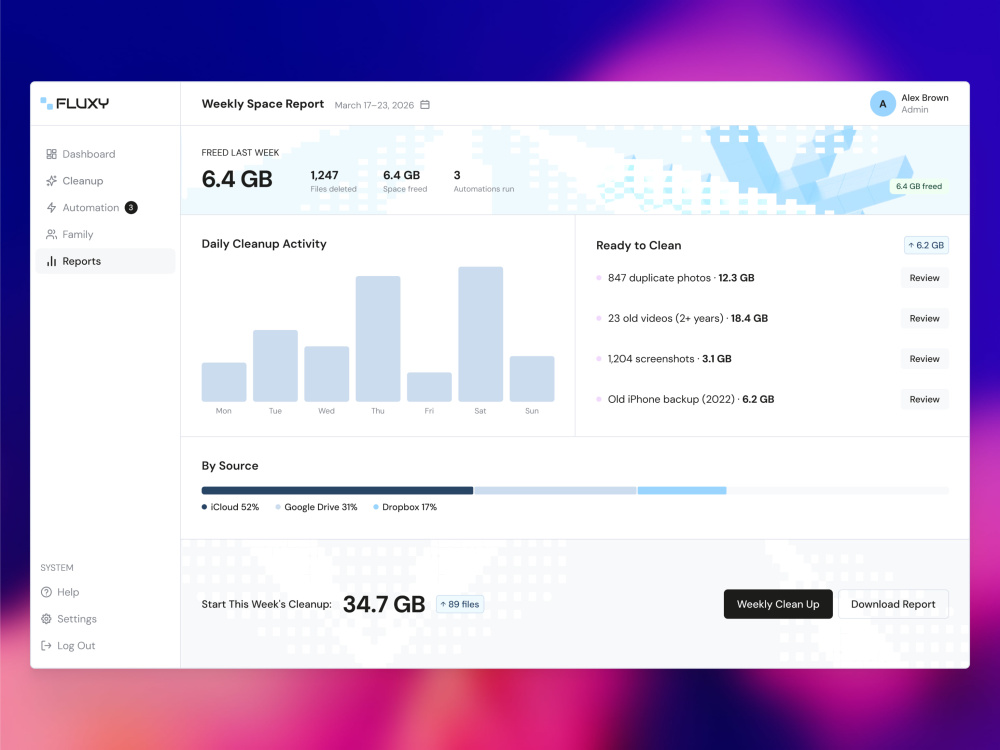Click the Saturday bar in the chart
Image resolution: width=1000 pixels, height=750 pixels.
(x=481, y=334)
